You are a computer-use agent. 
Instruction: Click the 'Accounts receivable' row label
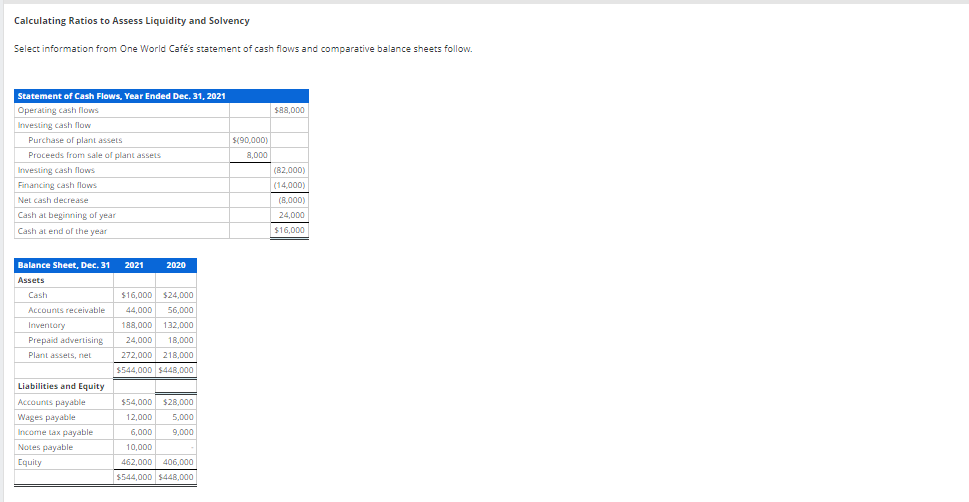pyautogui.click(x=67, y=310)
